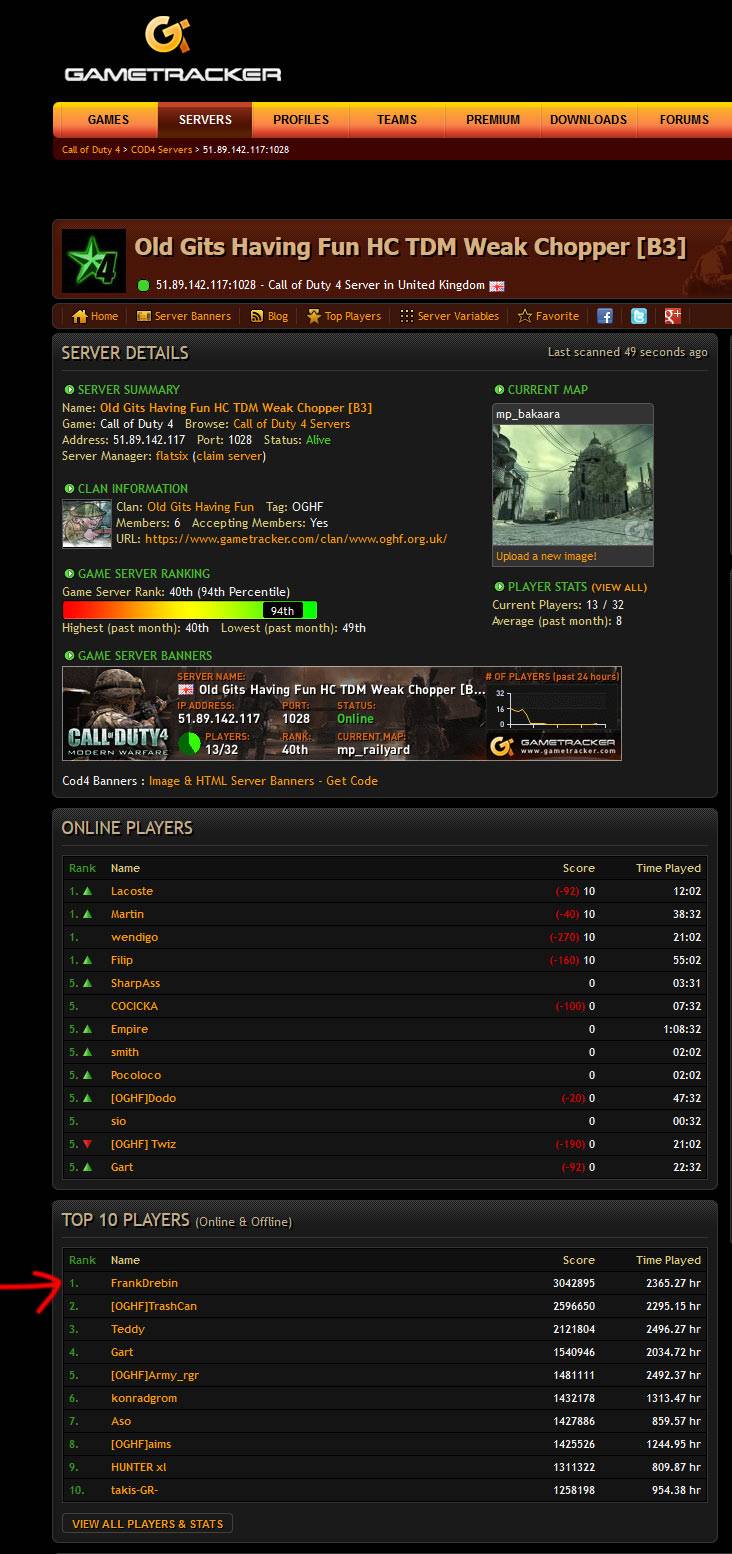Click the GameTracker logo
The width and height of the screenshot is (732, 1554).
coord(172,49)
